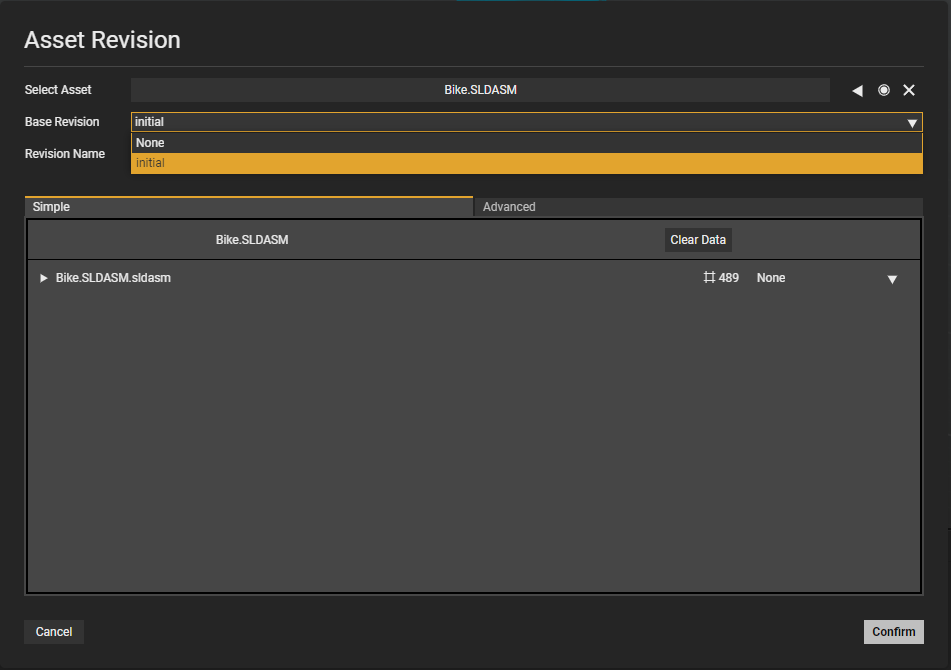Click the Select Asset label
Viewport: 951px width, 670px height.
point(58,90)
